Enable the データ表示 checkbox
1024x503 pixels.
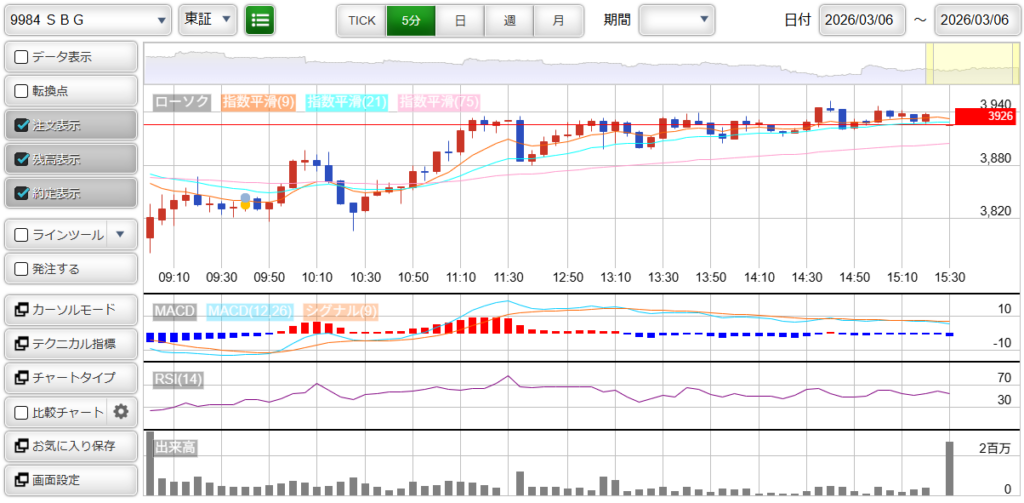[x=22, y=57]
